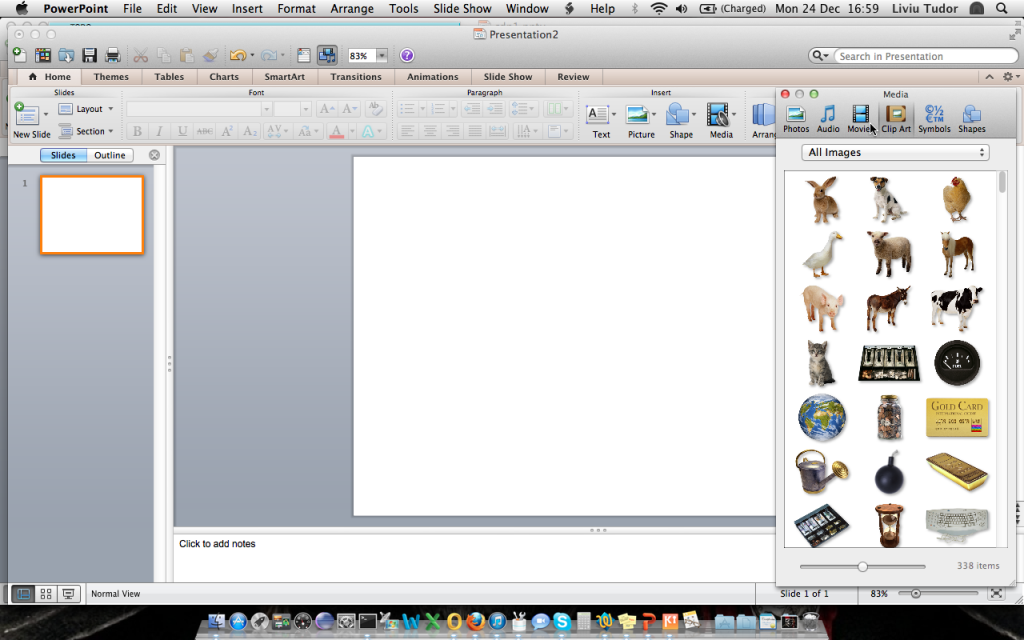Screen dimensions: 1024x640
Task: Switch to Slide Sorter view button
Action: pos(46,593)
